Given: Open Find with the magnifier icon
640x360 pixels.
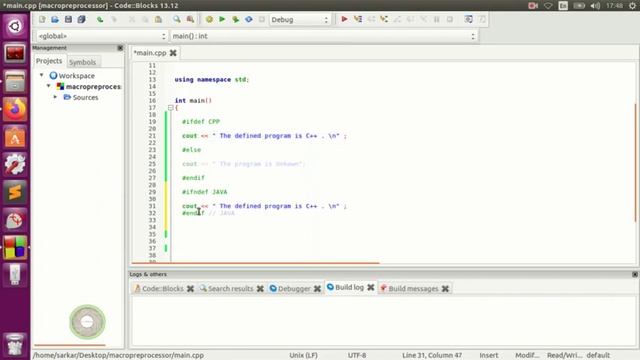Looking at the screenshot, I should coord(176,19).
